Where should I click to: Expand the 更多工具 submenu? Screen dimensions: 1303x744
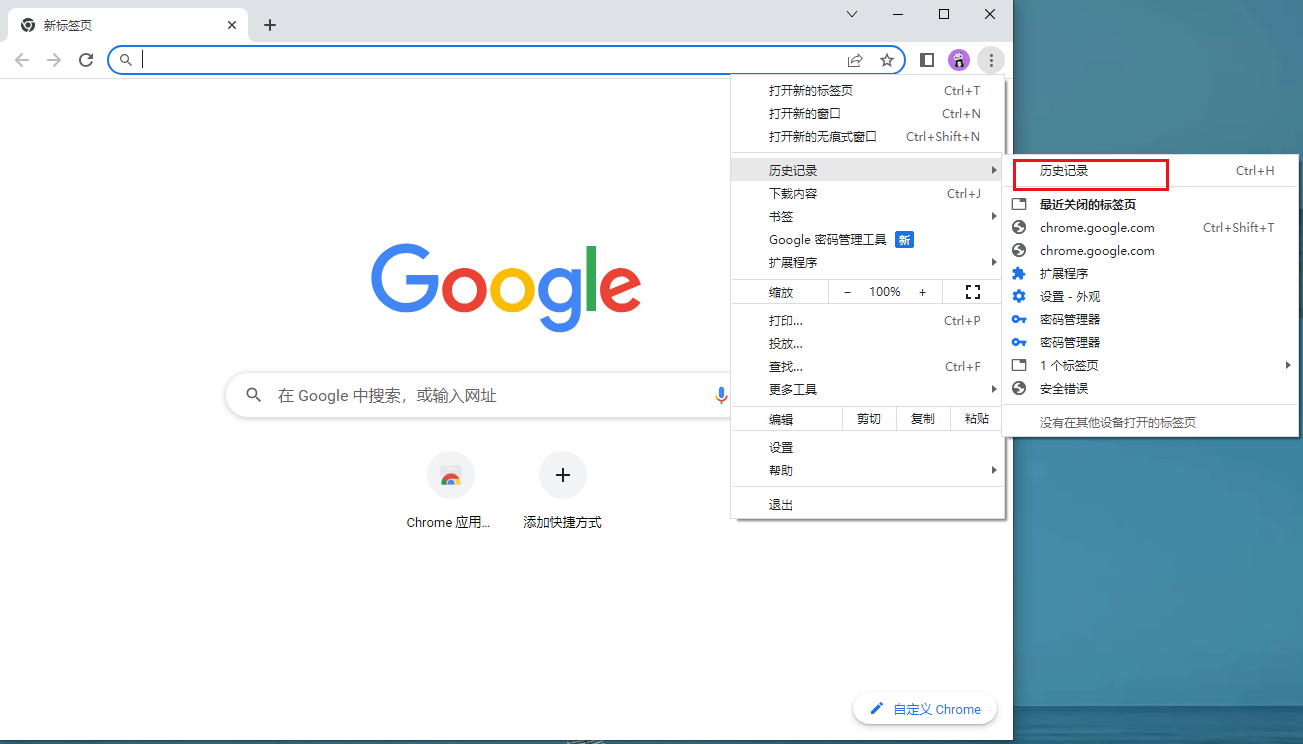(867, 389)
